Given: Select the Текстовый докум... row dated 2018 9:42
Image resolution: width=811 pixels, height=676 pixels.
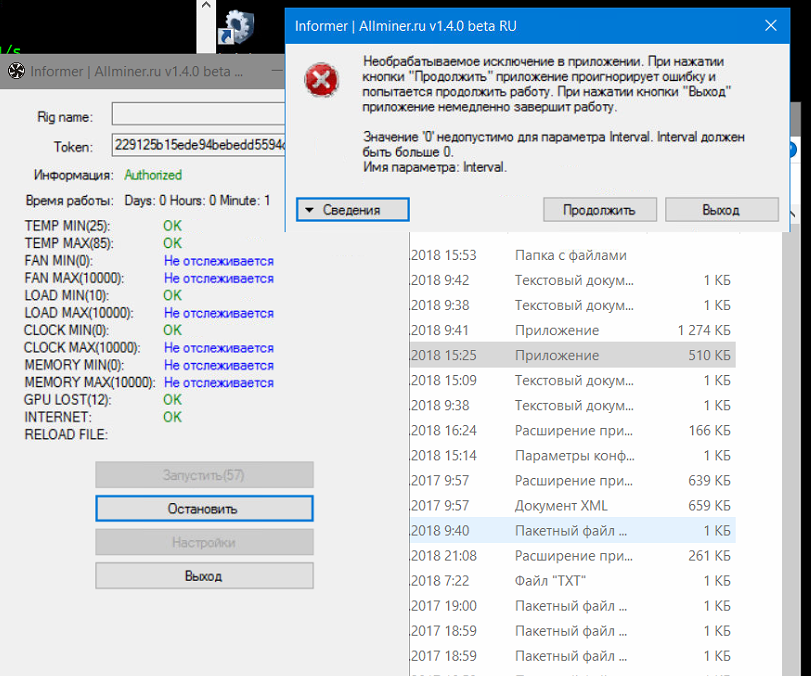Looking at the screenshot, I should (x=573, y=280).
